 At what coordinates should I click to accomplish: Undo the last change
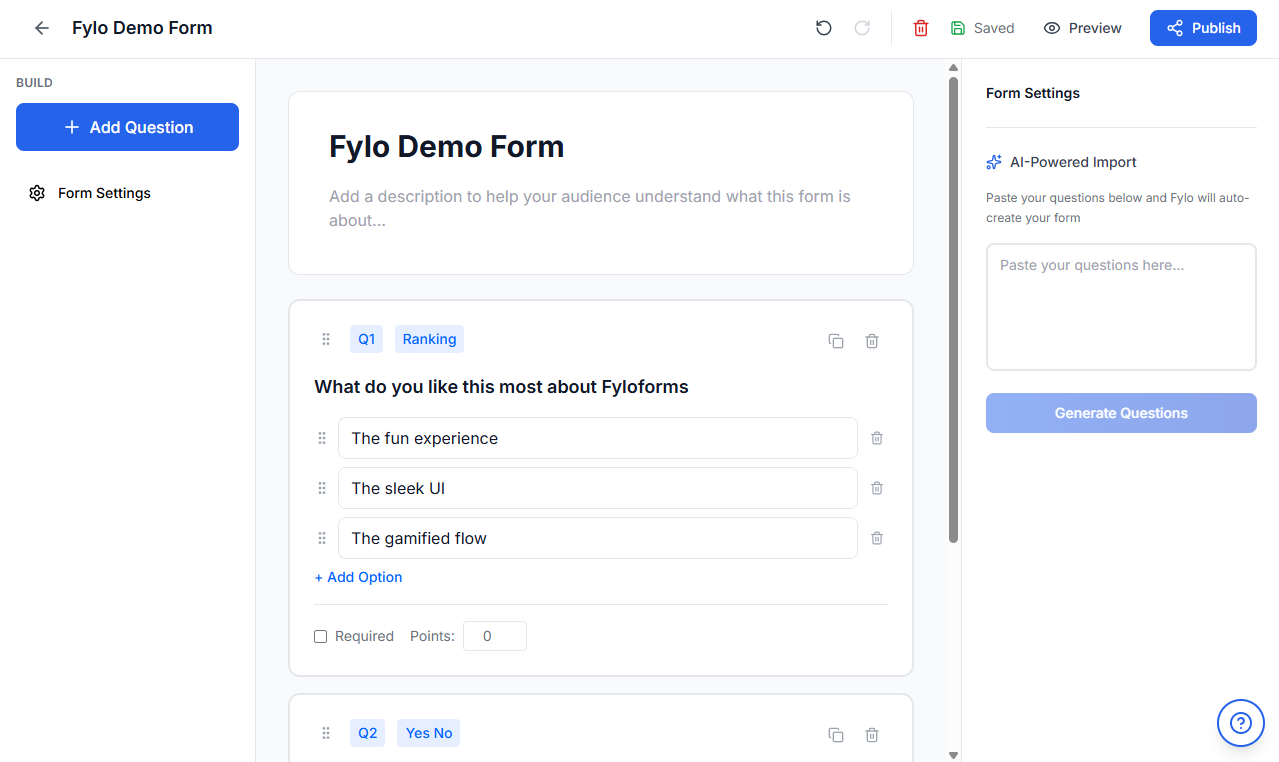point(822,28)
